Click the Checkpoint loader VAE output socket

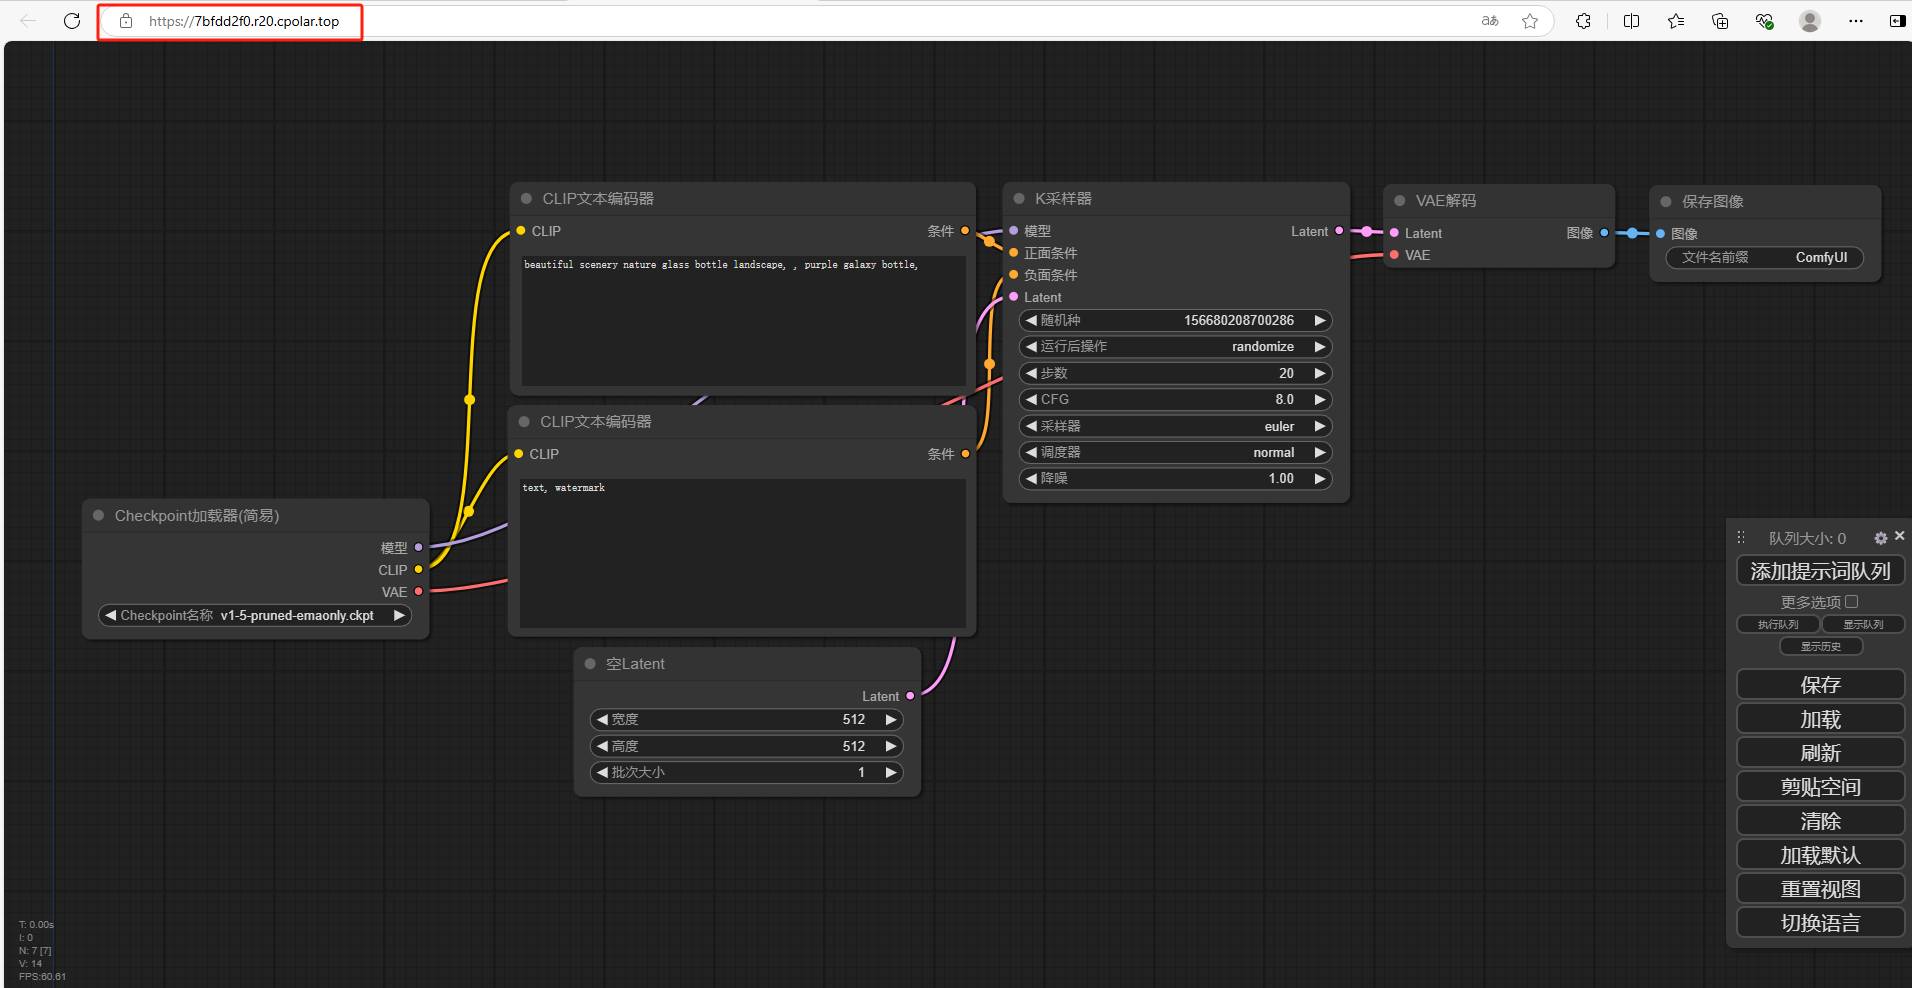point(419,592)
